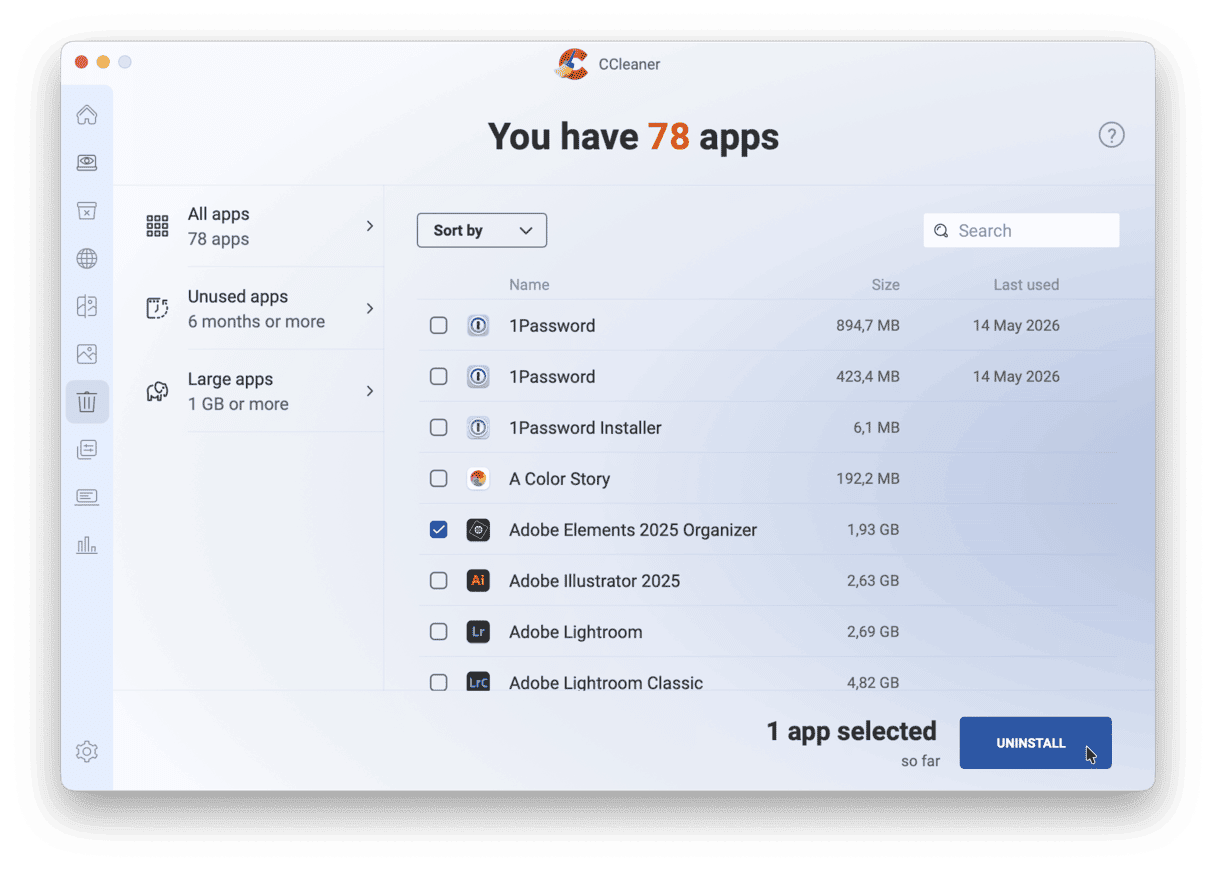Click the Adobe Lightroom Lr icon
1216x871 pixels.
[478, 631]
